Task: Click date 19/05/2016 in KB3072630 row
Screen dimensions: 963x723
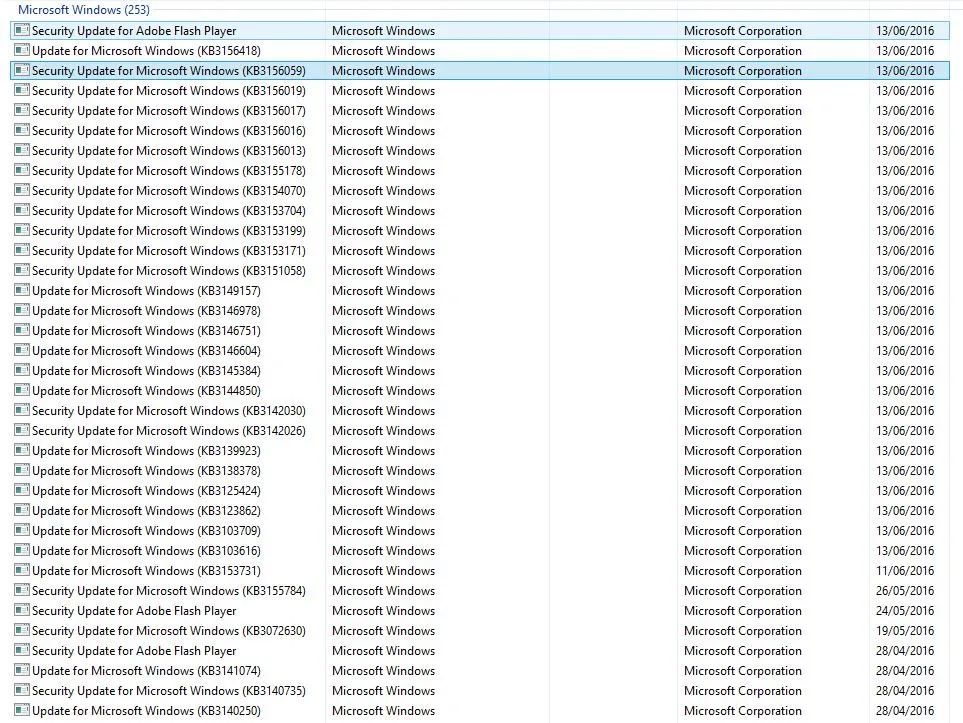Action: coord(905,630)
